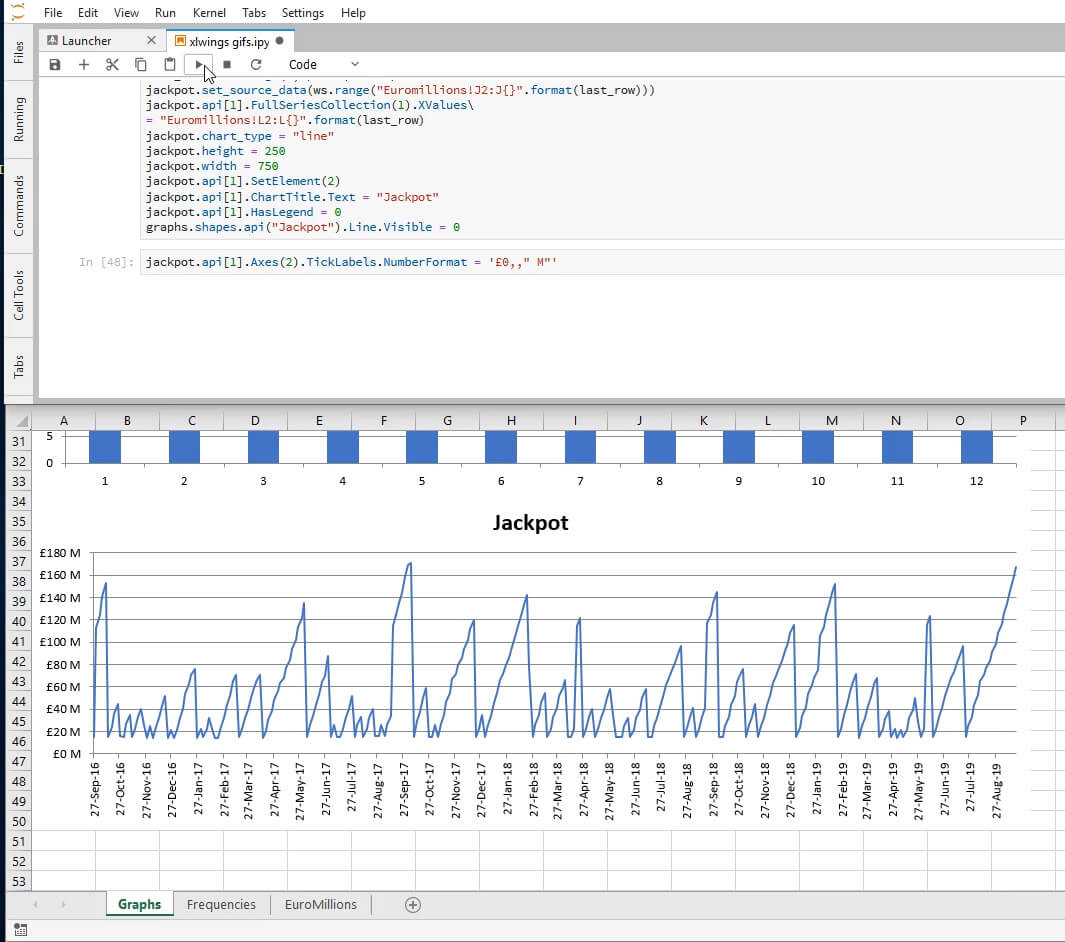Close the Launcher tab
This screenshot has width=1065, height=942.
pyautogui.click(x=151, y=41)
